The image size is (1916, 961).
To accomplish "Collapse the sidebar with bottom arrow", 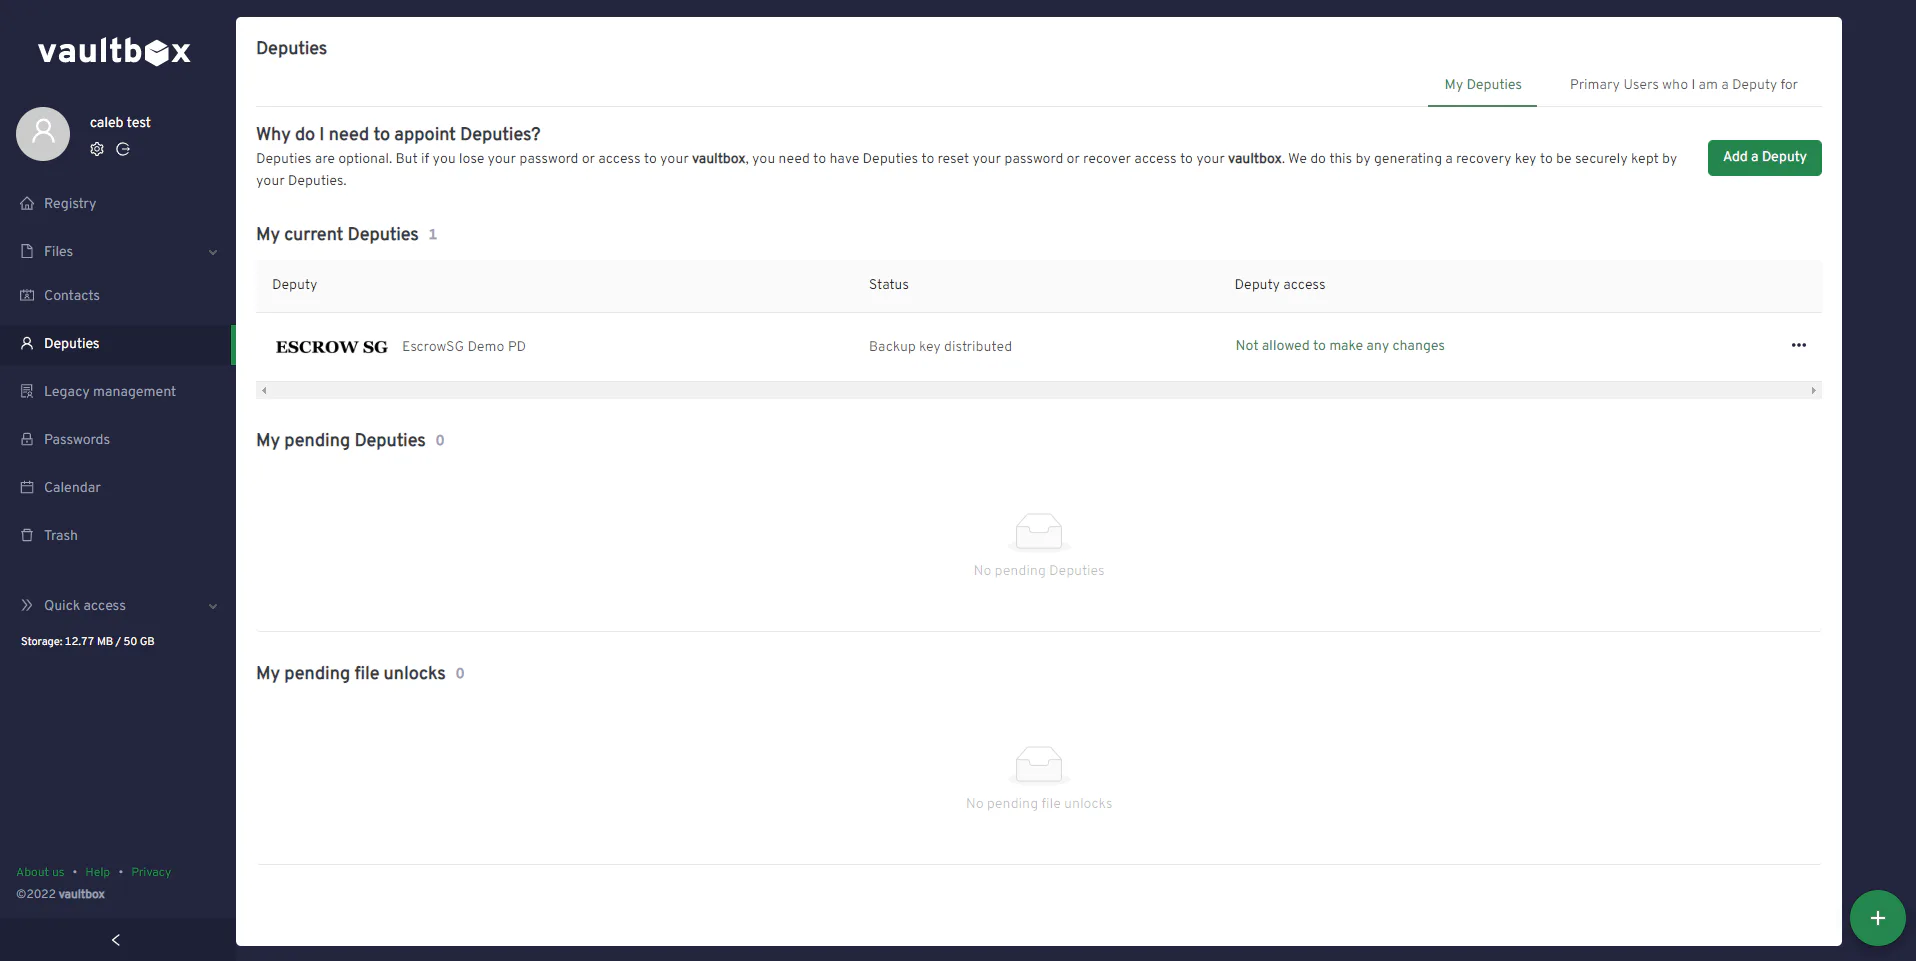I will pyautogui.click(x=116, y=940).
